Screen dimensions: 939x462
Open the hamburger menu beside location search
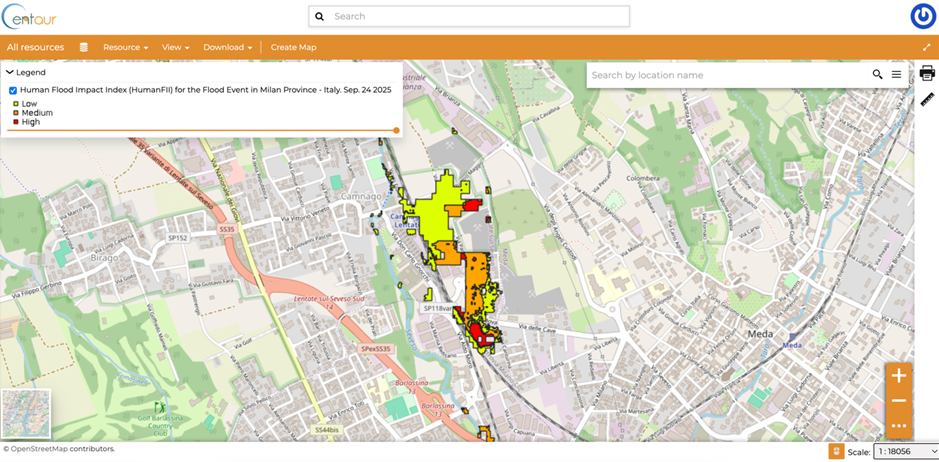896,75
